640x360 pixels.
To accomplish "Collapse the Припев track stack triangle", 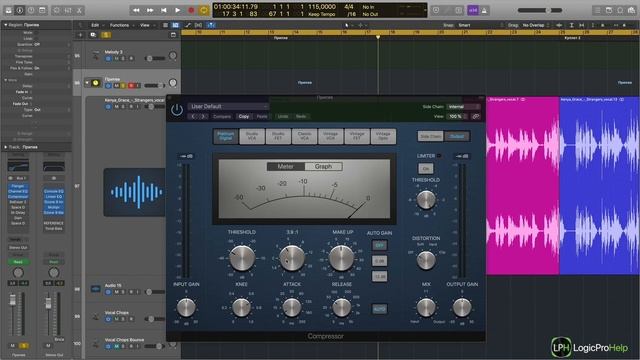I will (x=87, y=83).
